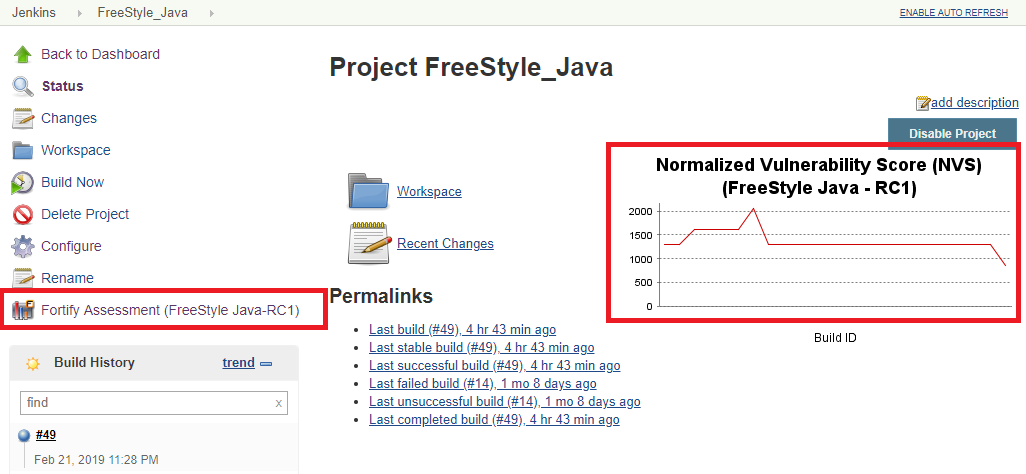
Task: Open Last unsuccessful build (#14) permalink
Action: pos(504,401)
